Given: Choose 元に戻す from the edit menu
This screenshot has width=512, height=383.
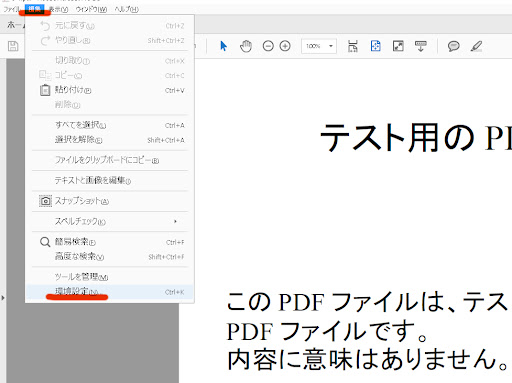Looking at the screenshot, I should point(110,26).
